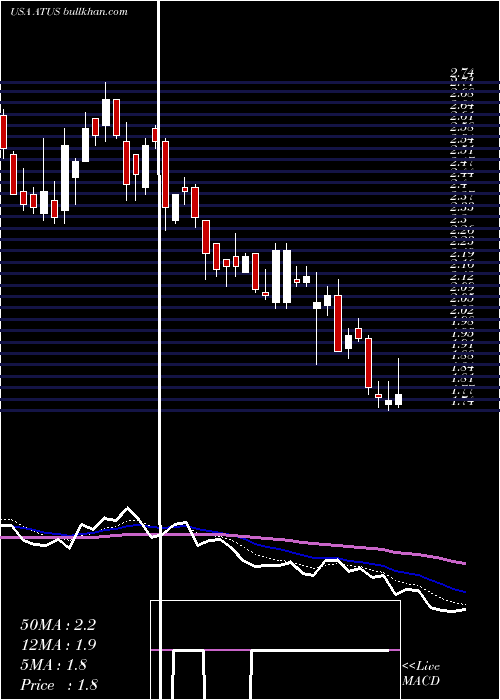
Task: Click the '<<Live MACD' label
Action: coord(421,674)
